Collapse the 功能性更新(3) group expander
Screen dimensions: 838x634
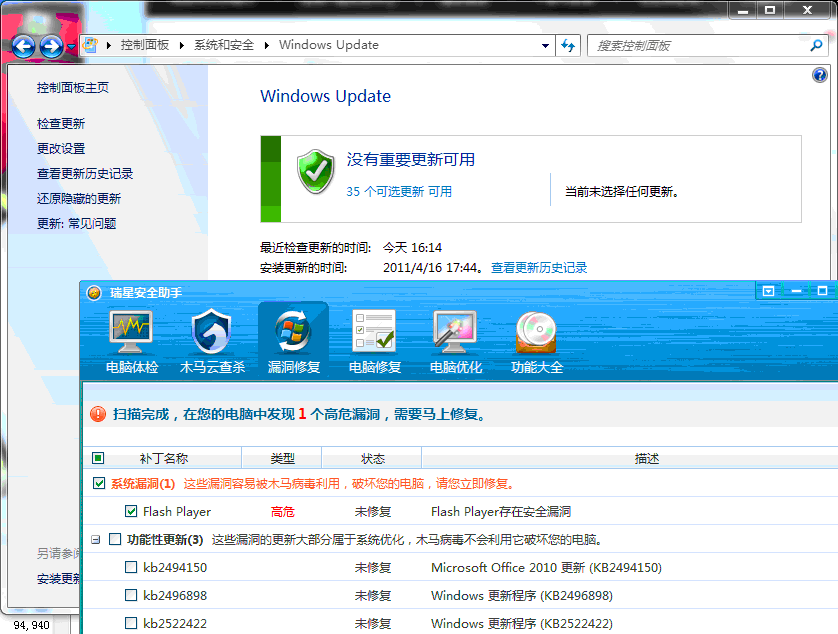coord(95,539)
